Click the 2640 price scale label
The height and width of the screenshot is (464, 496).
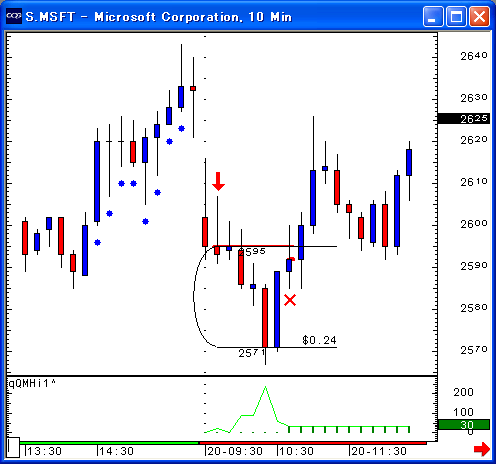click(x=474, y=56)
